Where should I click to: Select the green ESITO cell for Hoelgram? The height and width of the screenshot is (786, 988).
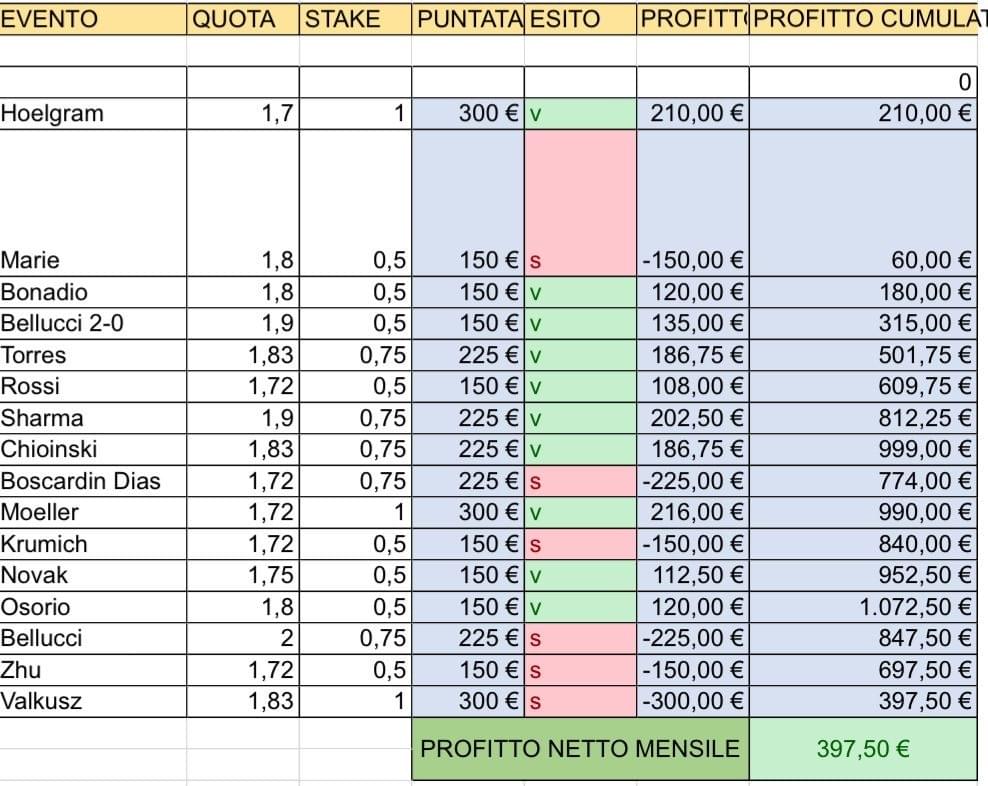580,114
